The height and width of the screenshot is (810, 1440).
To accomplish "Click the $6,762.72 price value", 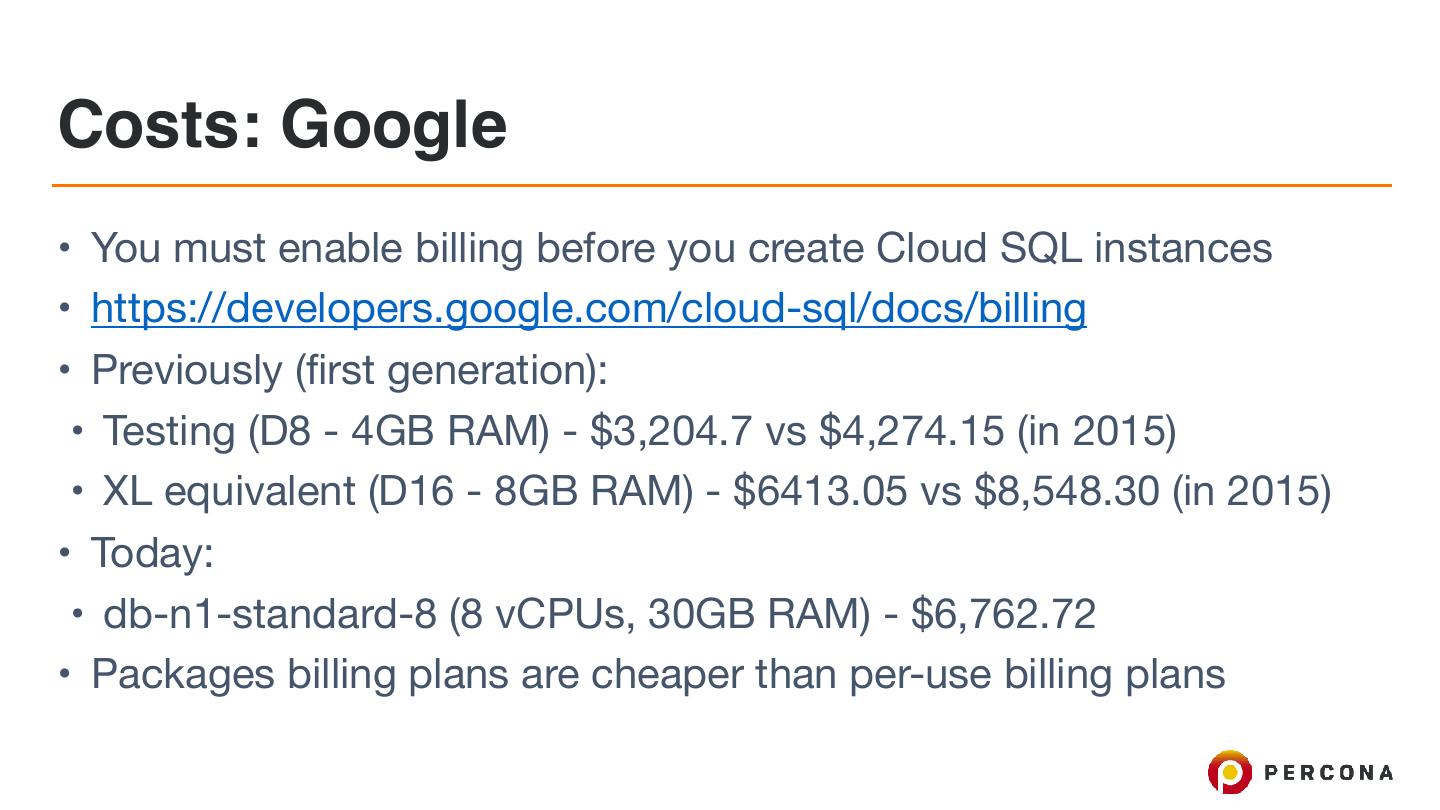I will click(x=1003, y=613).
